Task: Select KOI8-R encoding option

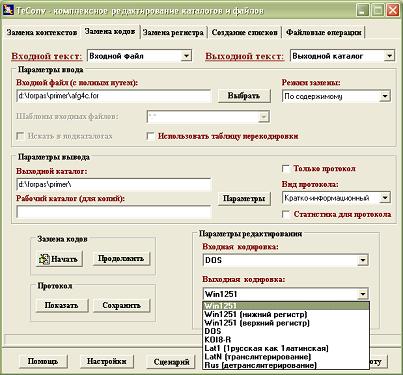Action: (x=286, y=340)
